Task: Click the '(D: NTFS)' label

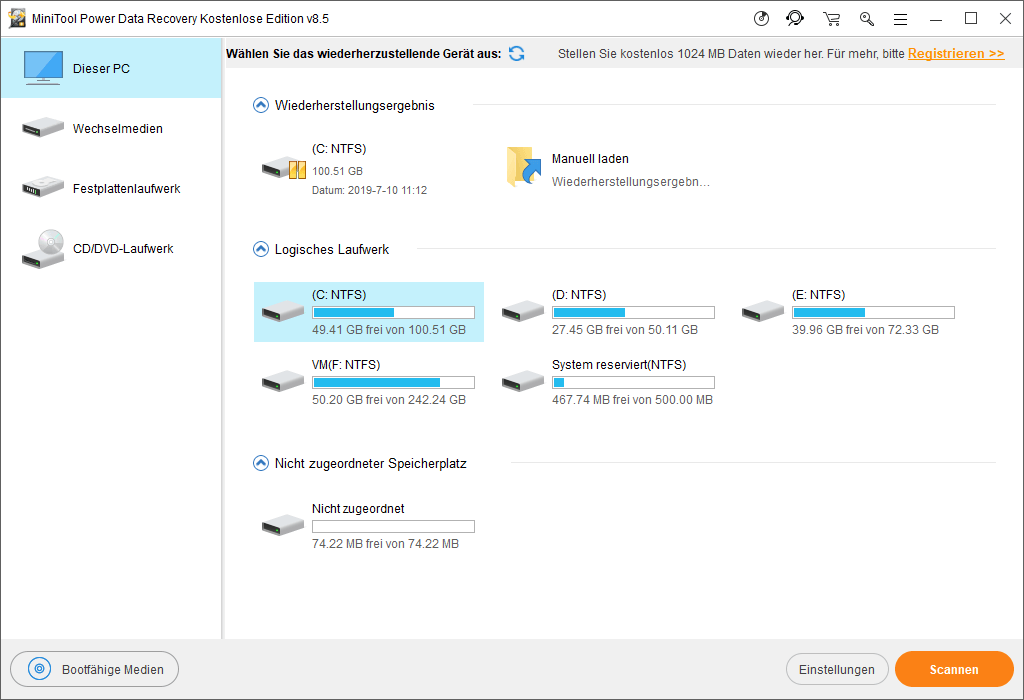Action: (x=579, y=294)
